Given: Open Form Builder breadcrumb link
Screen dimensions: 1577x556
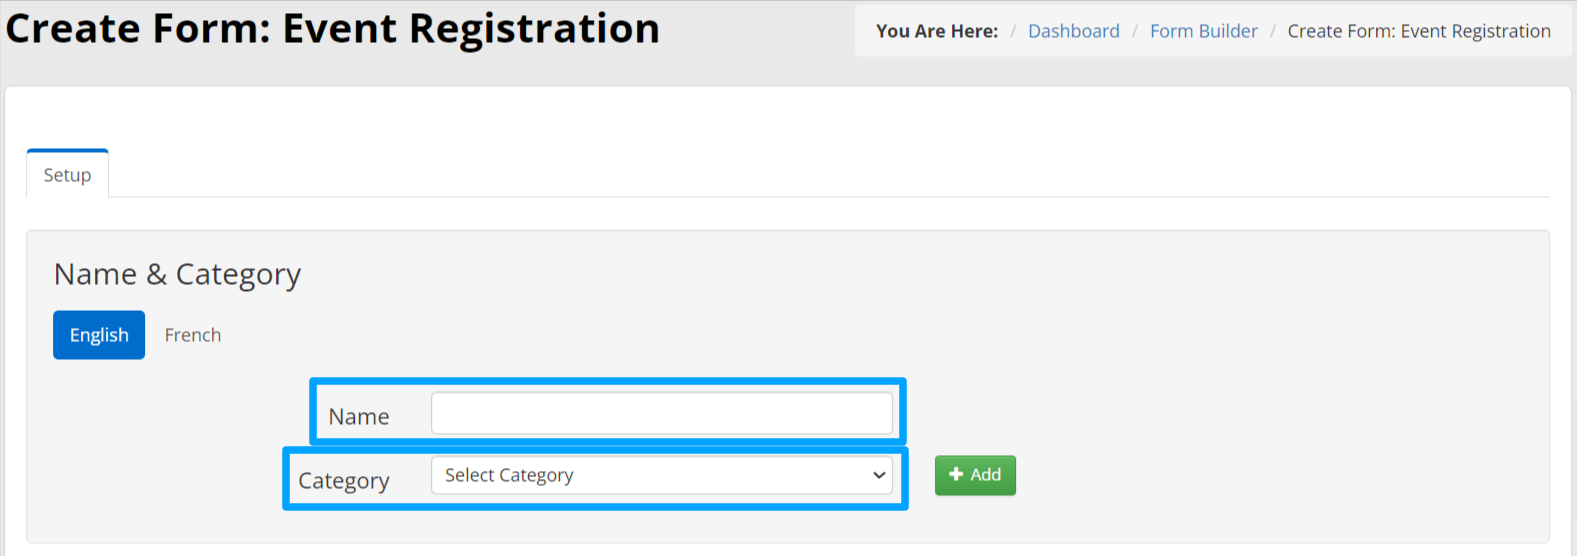Looking at the screenshot, I should tap(1204, 31).
